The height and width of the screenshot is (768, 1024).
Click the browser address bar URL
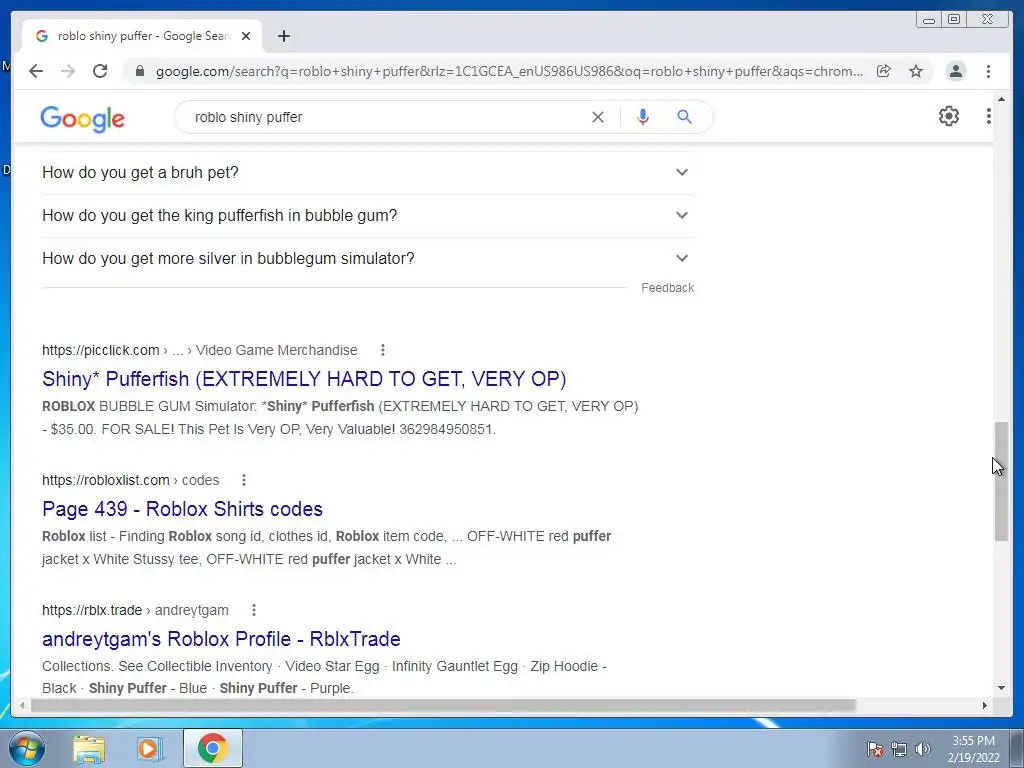pos(509,71)
